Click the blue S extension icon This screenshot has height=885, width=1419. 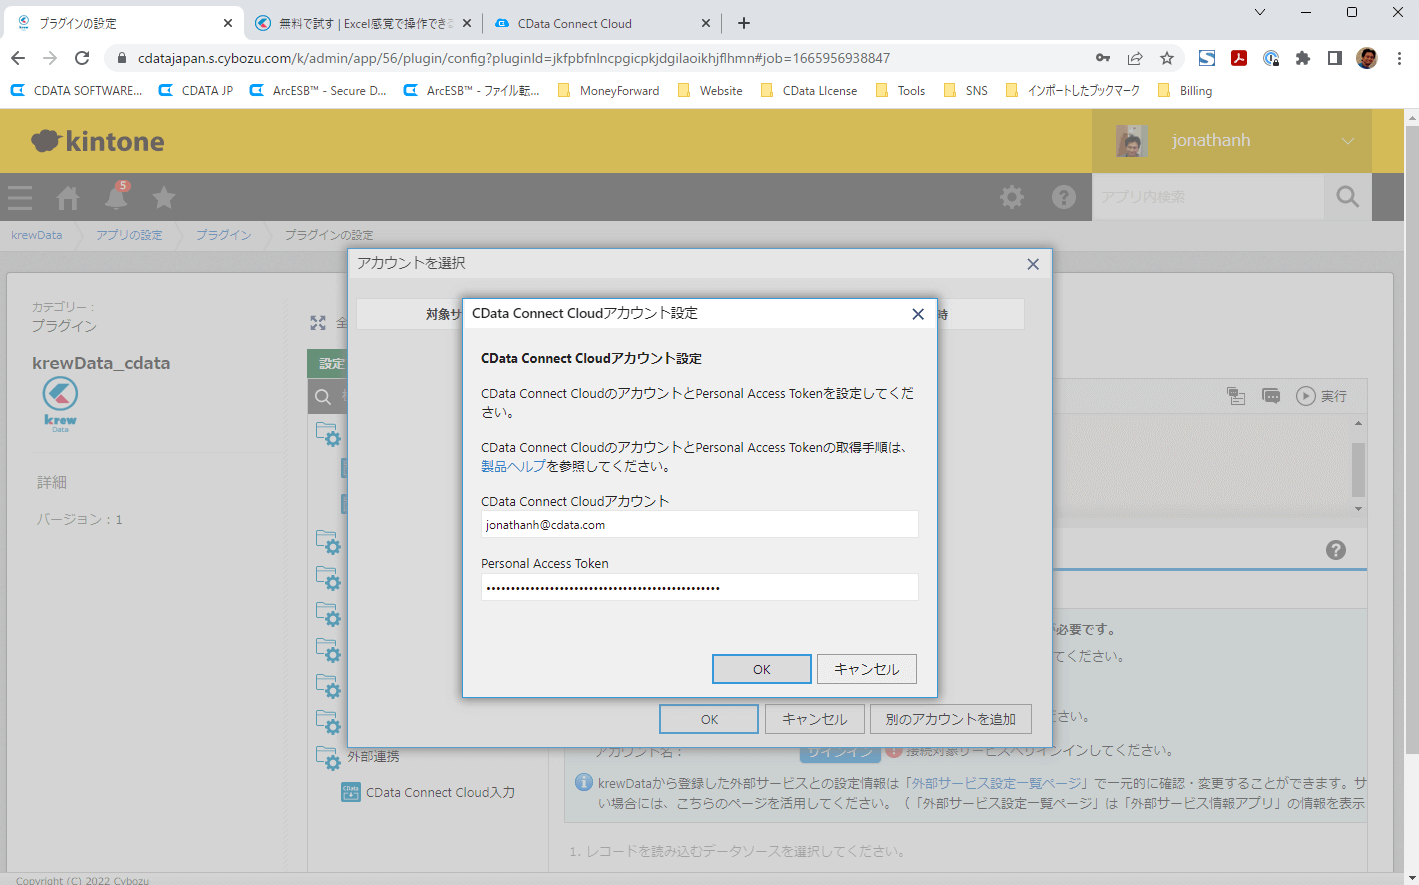click(1207, 58)
